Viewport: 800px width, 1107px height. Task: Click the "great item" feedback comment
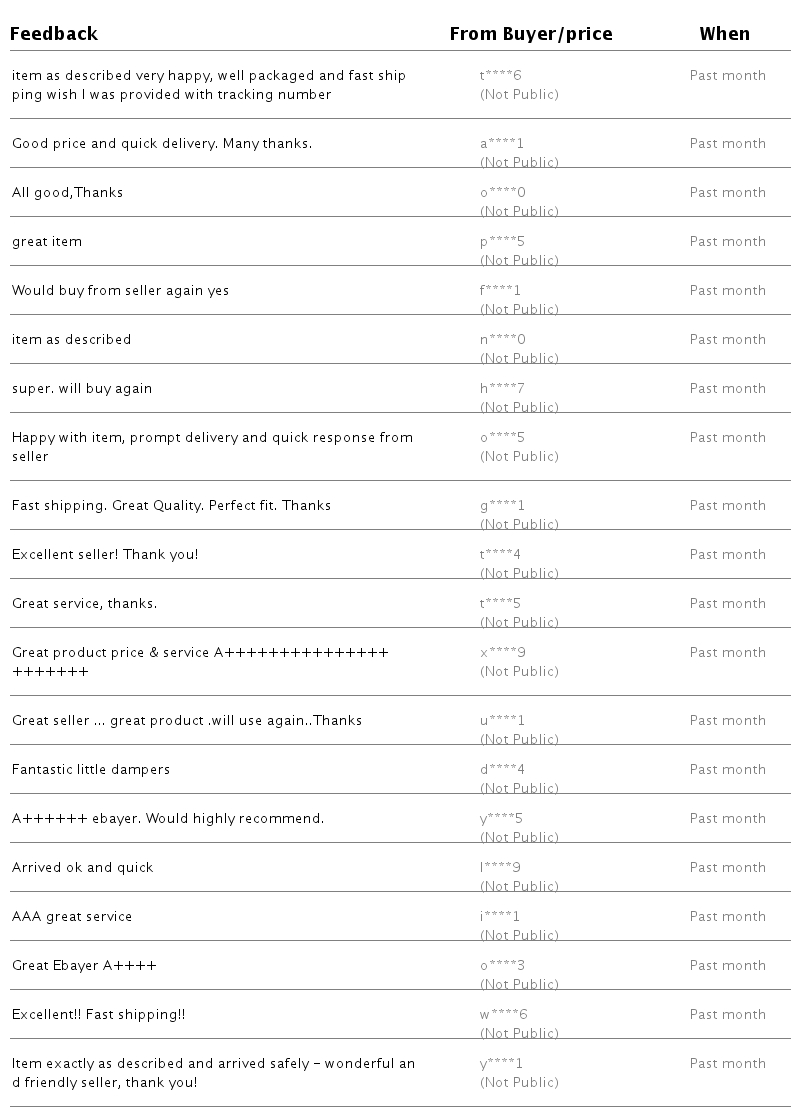tap(47, 242)
